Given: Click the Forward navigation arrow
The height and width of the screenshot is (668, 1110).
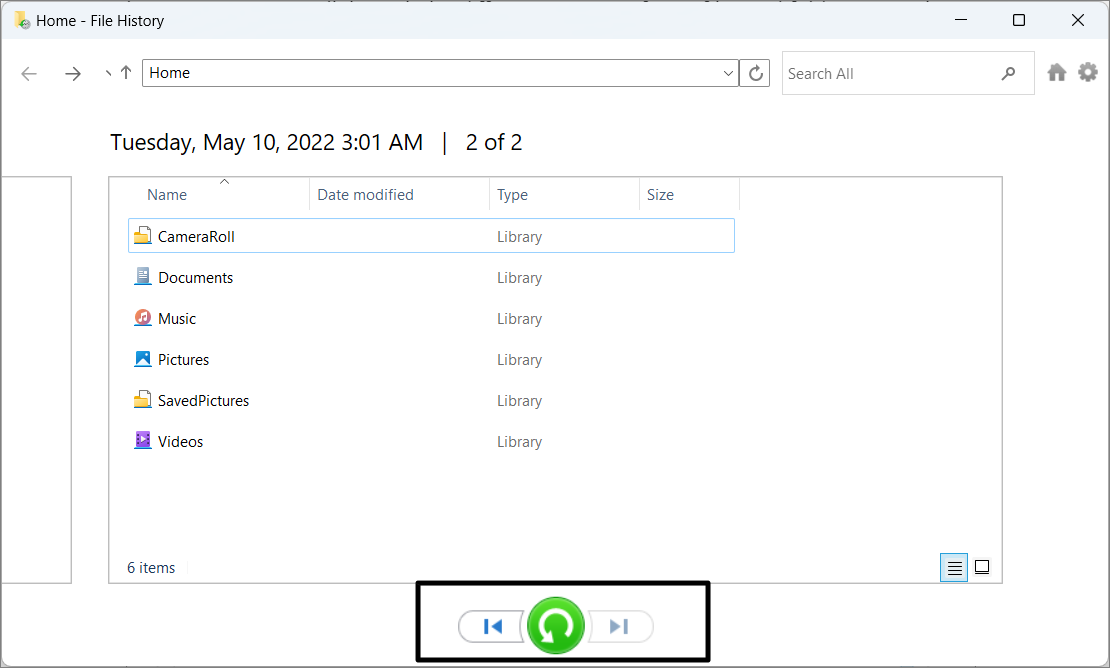Looking at the screenshot, I should click(x=73, y=74).
